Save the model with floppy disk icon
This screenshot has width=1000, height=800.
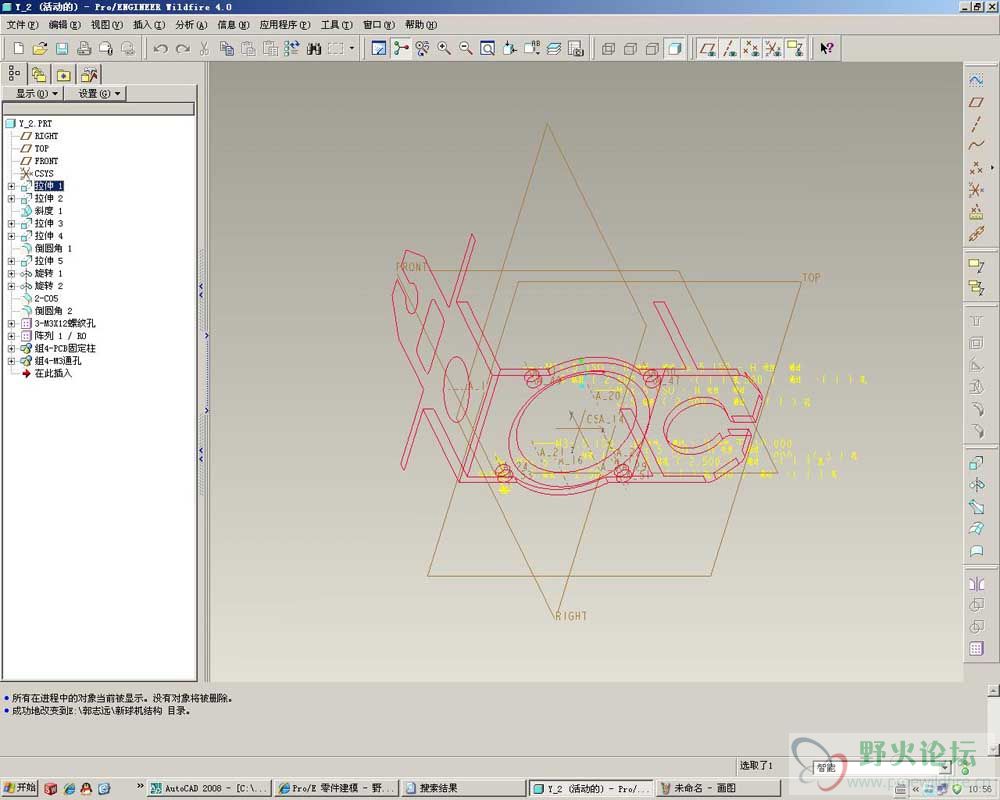pos(62,48)
